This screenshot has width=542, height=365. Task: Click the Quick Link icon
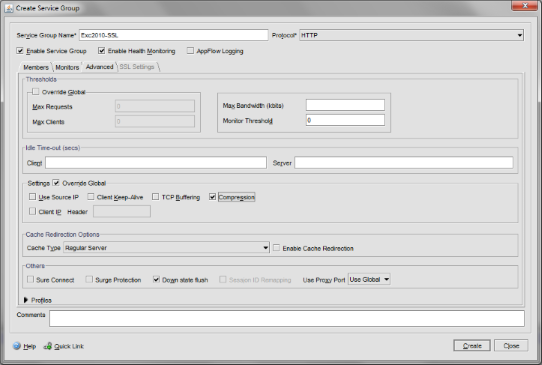[x=48, y=346]
